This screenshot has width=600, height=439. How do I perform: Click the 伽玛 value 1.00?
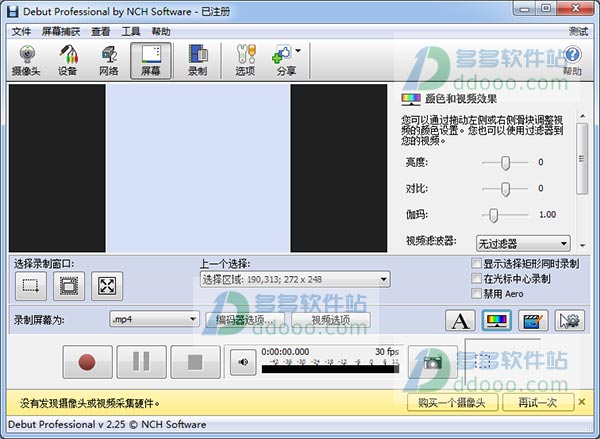click(x=548, y=215)
